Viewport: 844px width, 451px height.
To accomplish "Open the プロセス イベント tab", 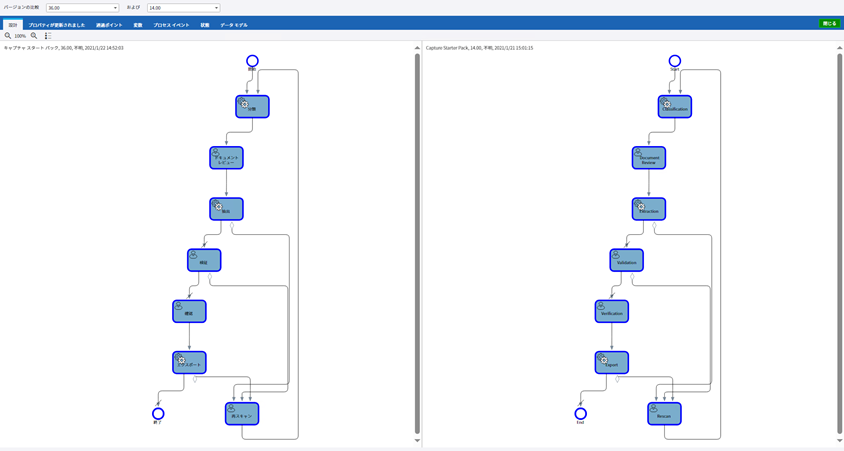I will [171, 25].
